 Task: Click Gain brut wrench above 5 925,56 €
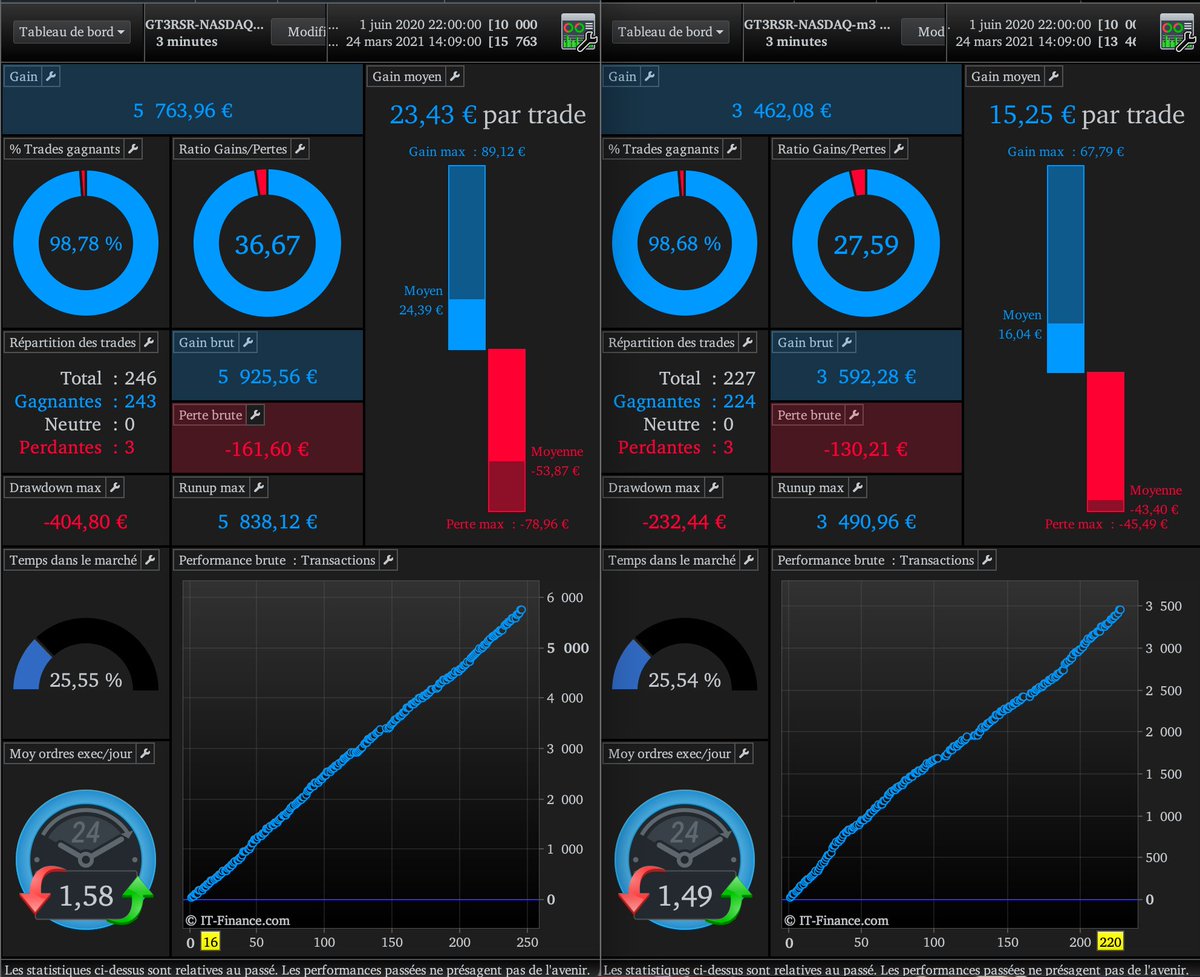[248, 342]
